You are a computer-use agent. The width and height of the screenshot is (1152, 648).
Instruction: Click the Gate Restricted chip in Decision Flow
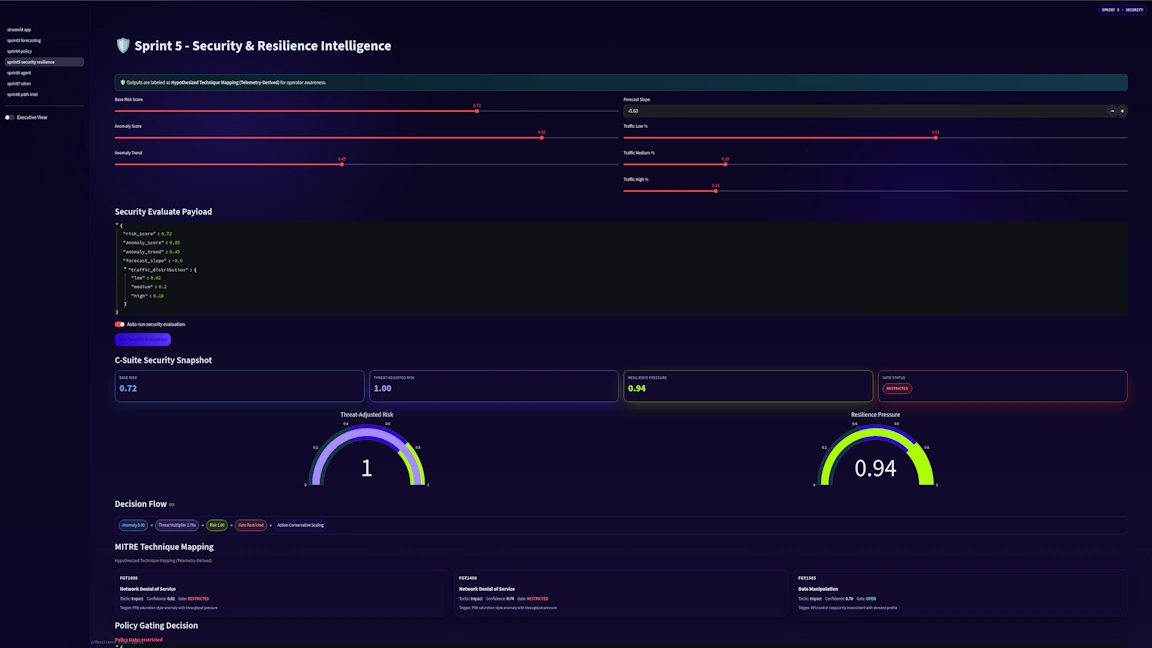[x=251, y=525]
